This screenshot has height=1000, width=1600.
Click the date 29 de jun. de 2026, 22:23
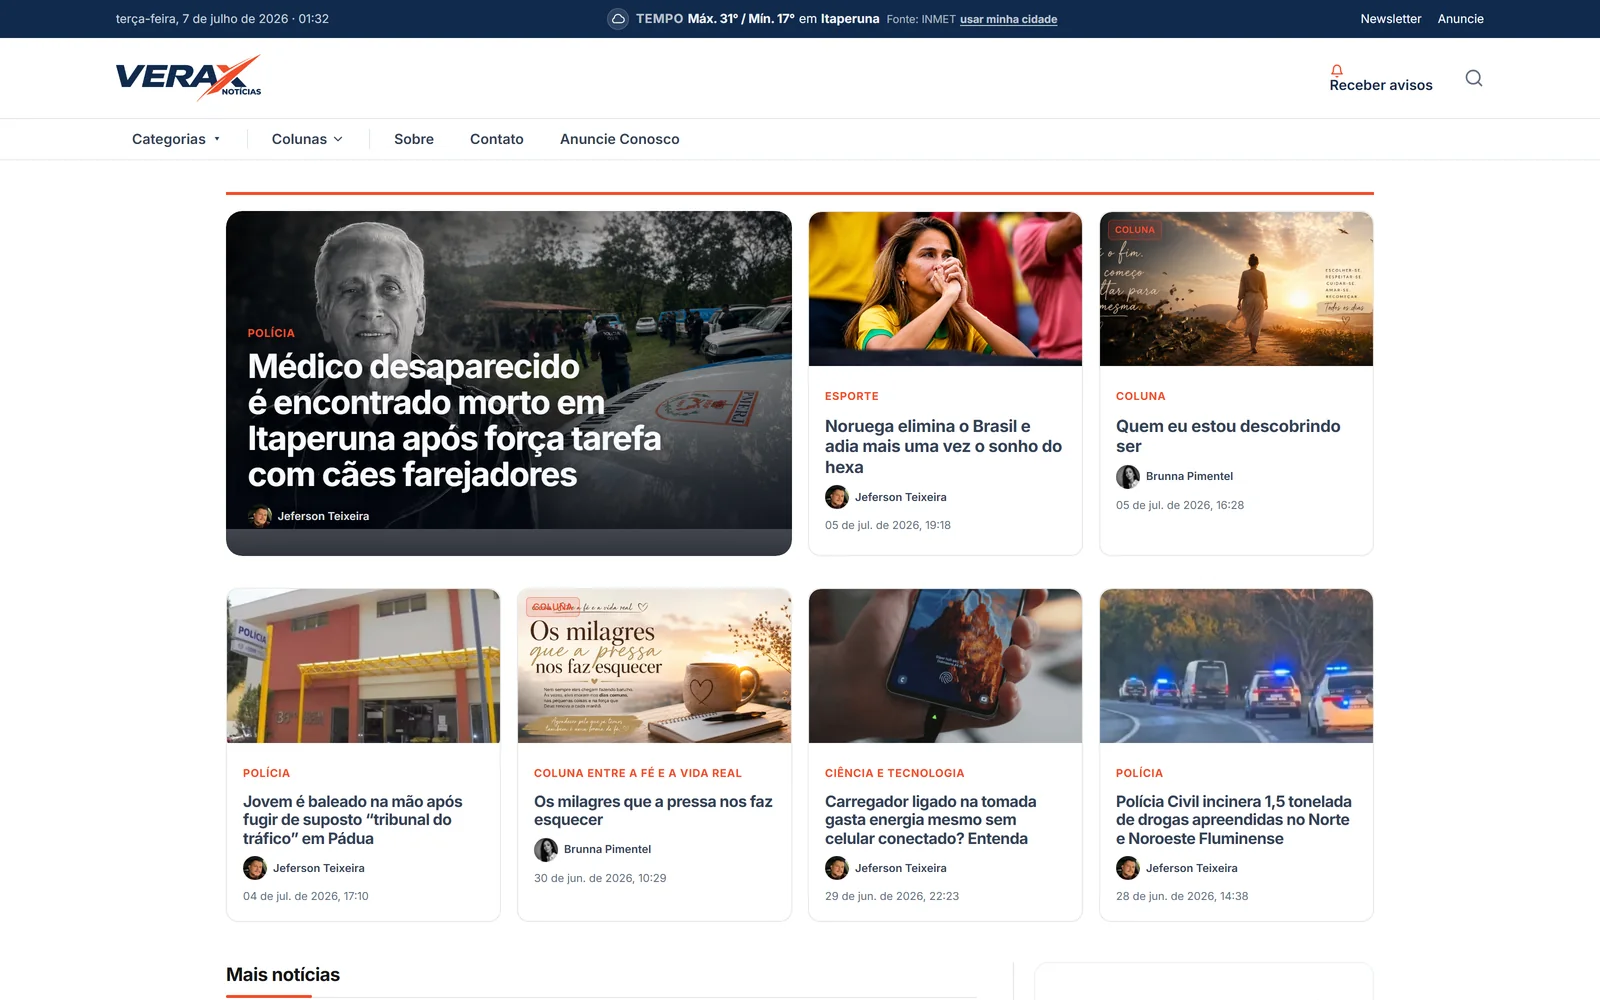coord(892,896)
